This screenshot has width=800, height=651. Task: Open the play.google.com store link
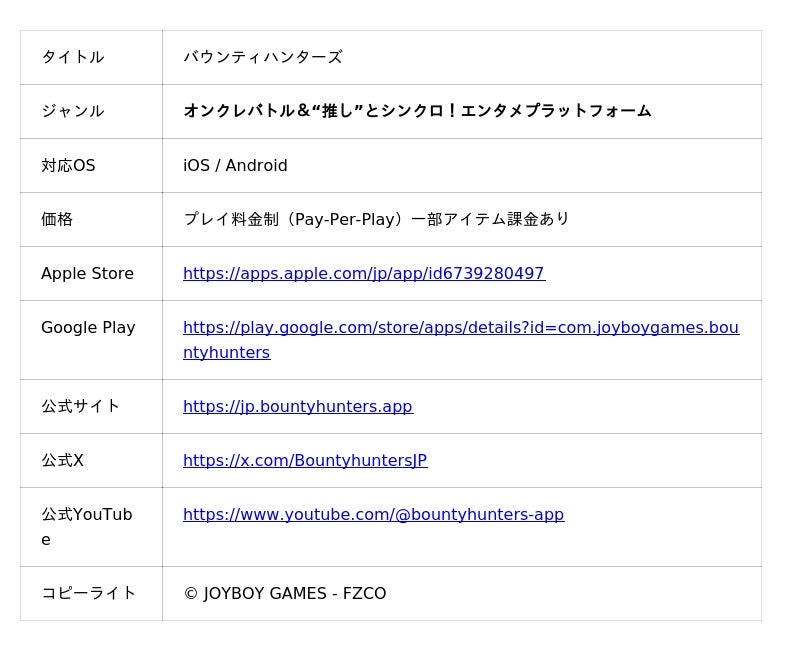click(x=460, y=328)
